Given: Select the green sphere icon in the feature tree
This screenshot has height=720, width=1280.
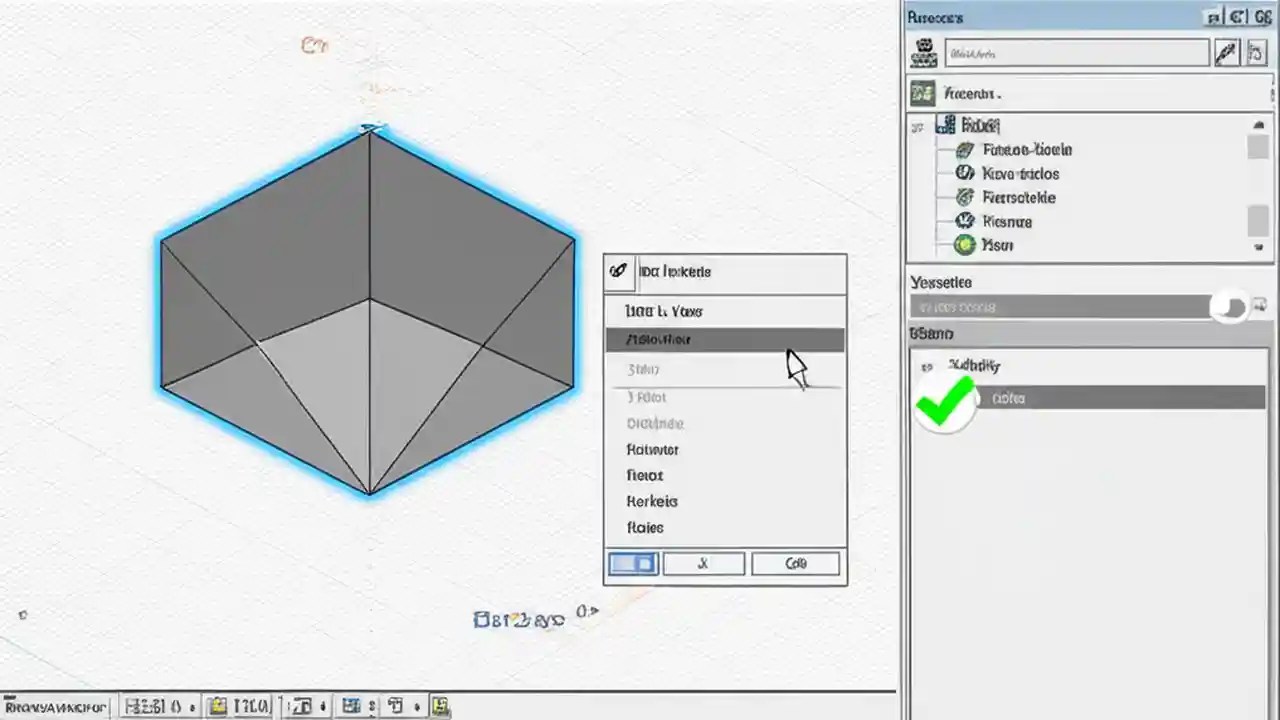Looking at the screenshot, I should click(964, 245).
